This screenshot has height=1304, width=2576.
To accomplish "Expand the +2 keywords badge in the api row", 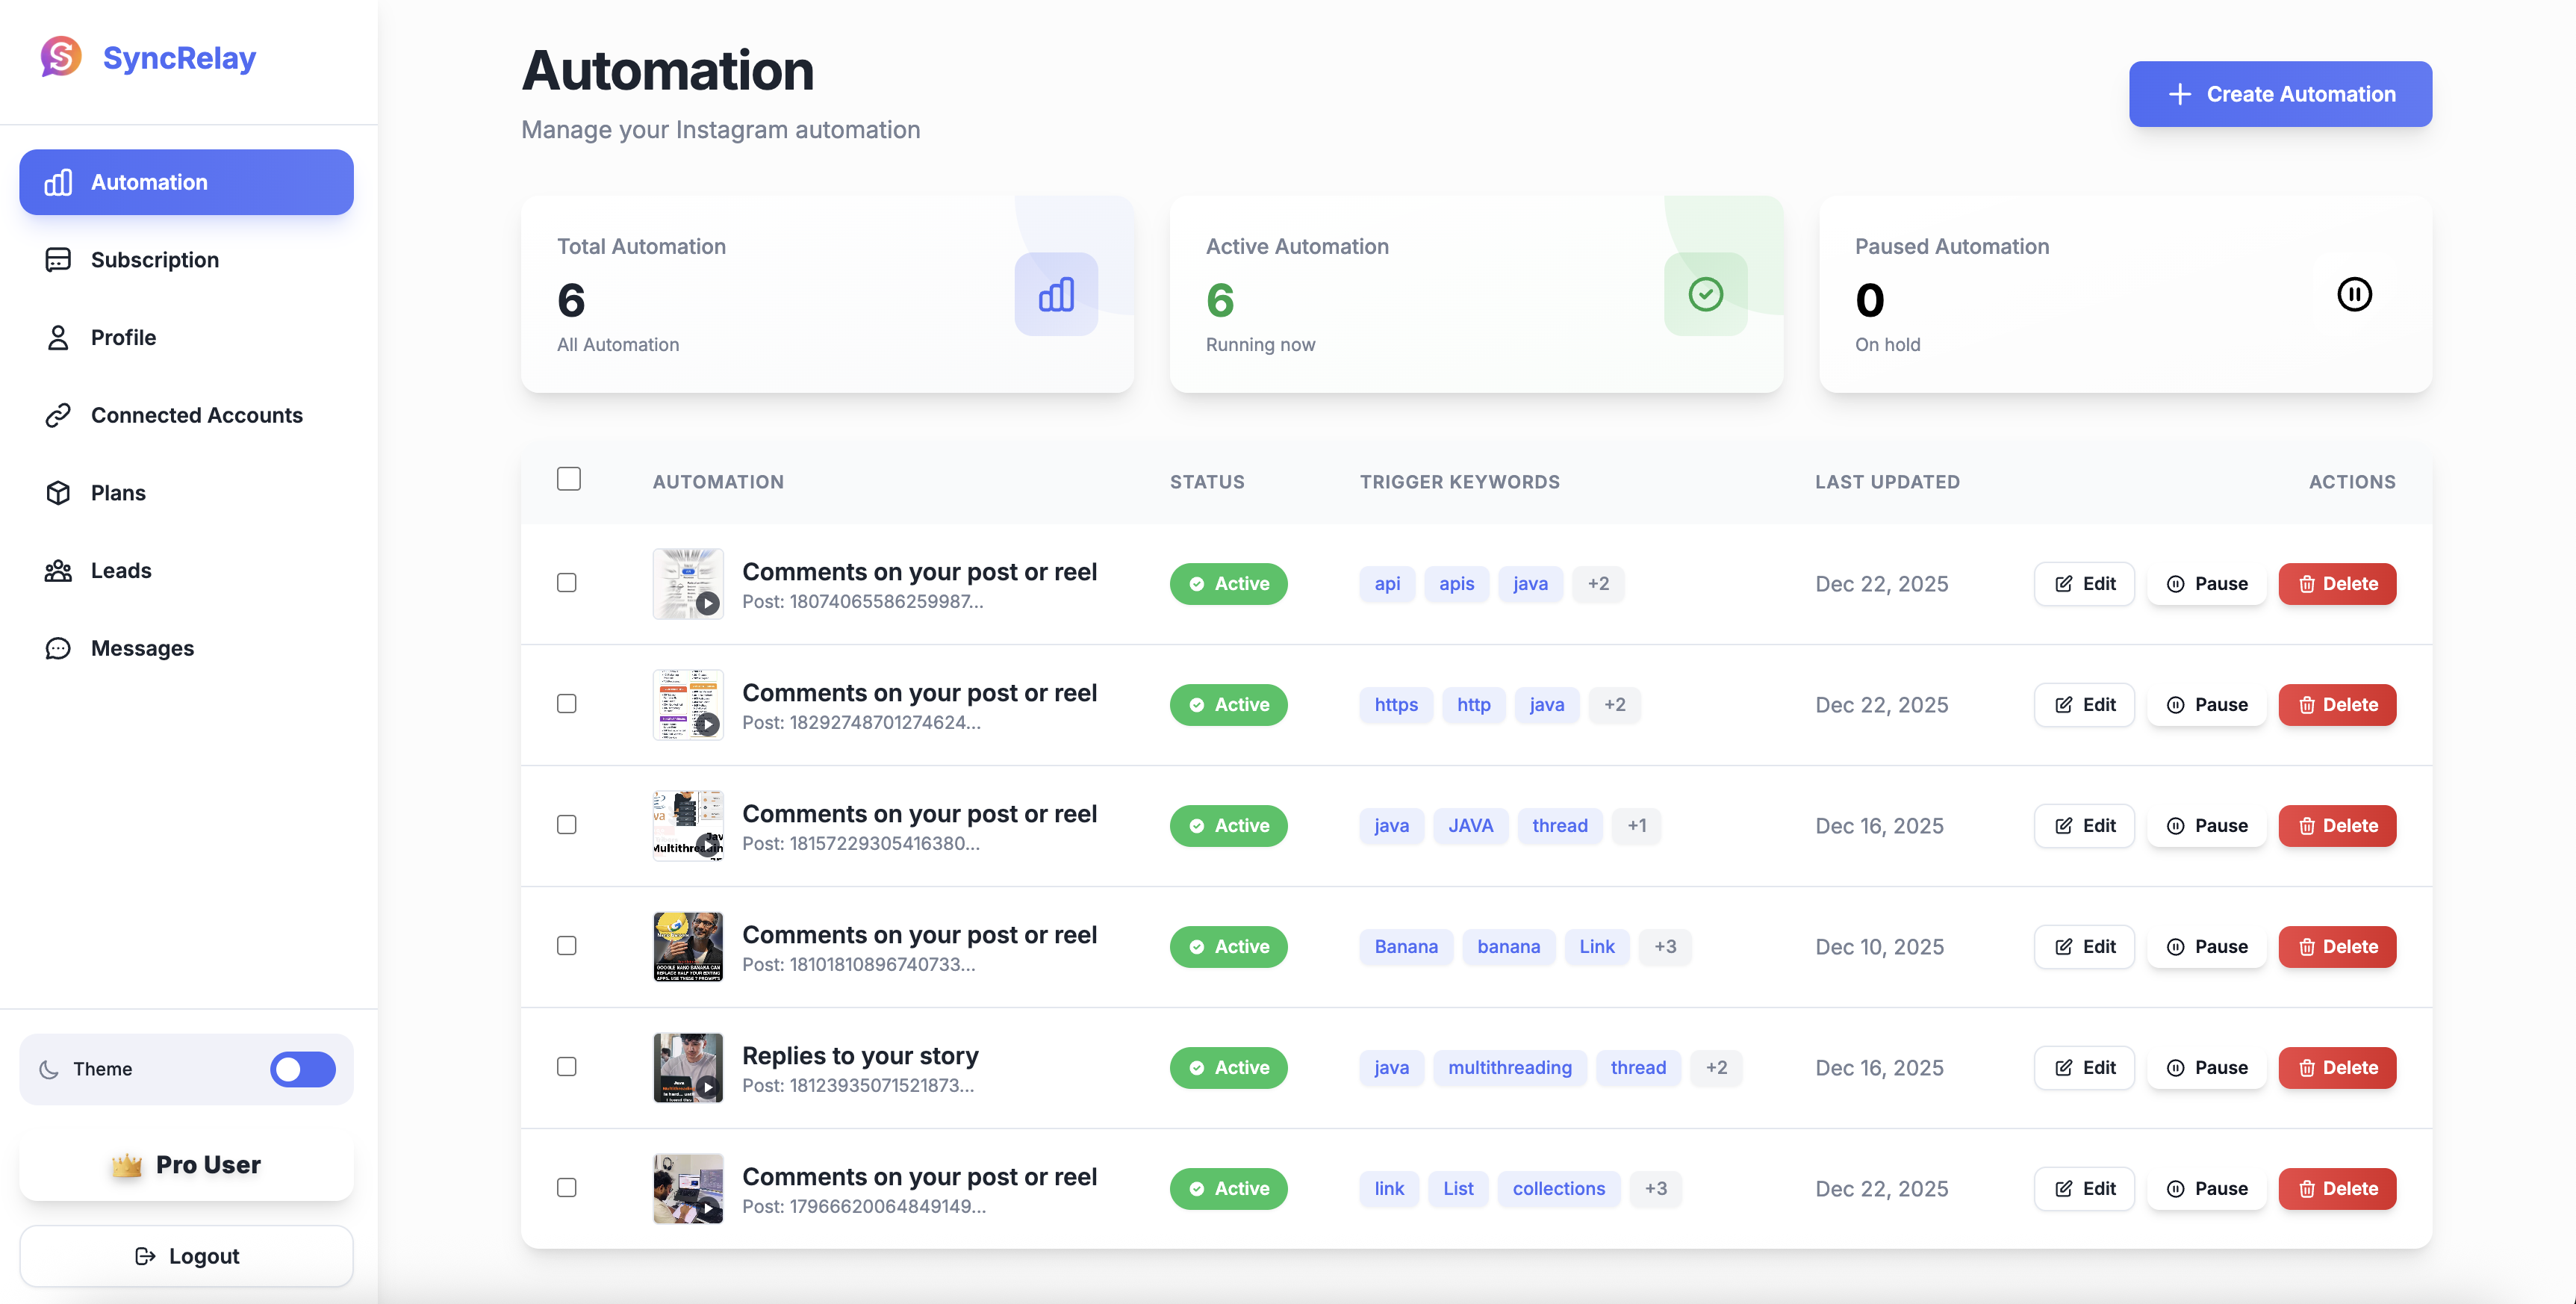I will (1598, 584).
